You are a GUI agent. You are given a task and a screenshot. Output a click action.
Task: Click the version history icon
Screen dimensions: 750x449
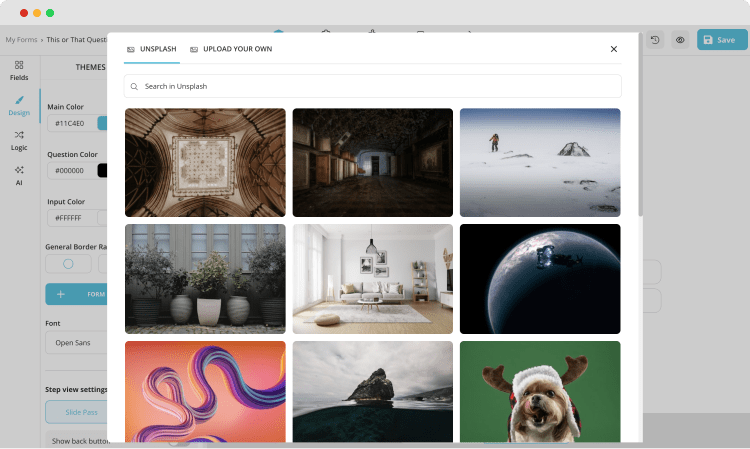(x=655, y=40)
